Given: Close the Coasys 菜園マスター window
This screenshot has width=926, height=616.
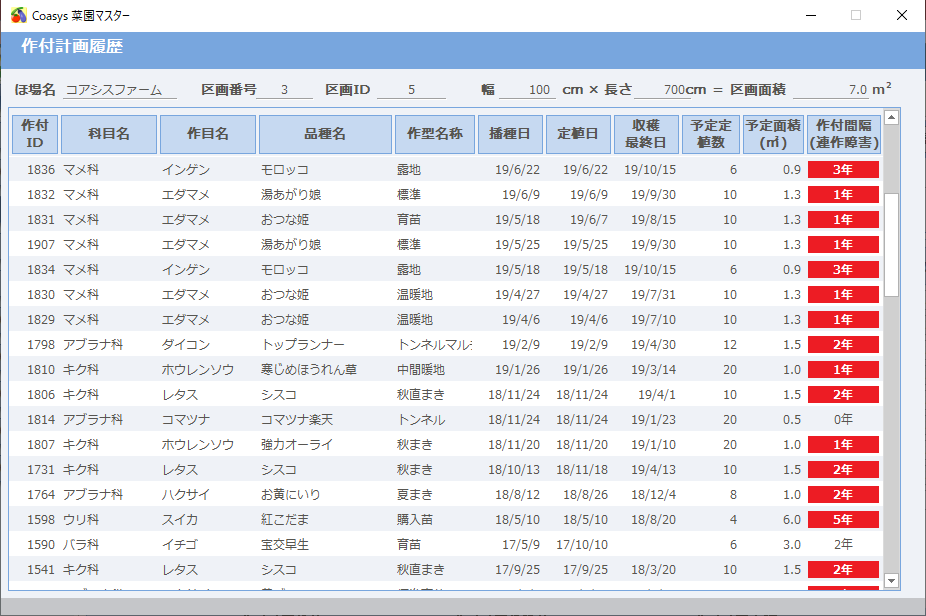Looking at the screenshot, I should coord(902,15).
